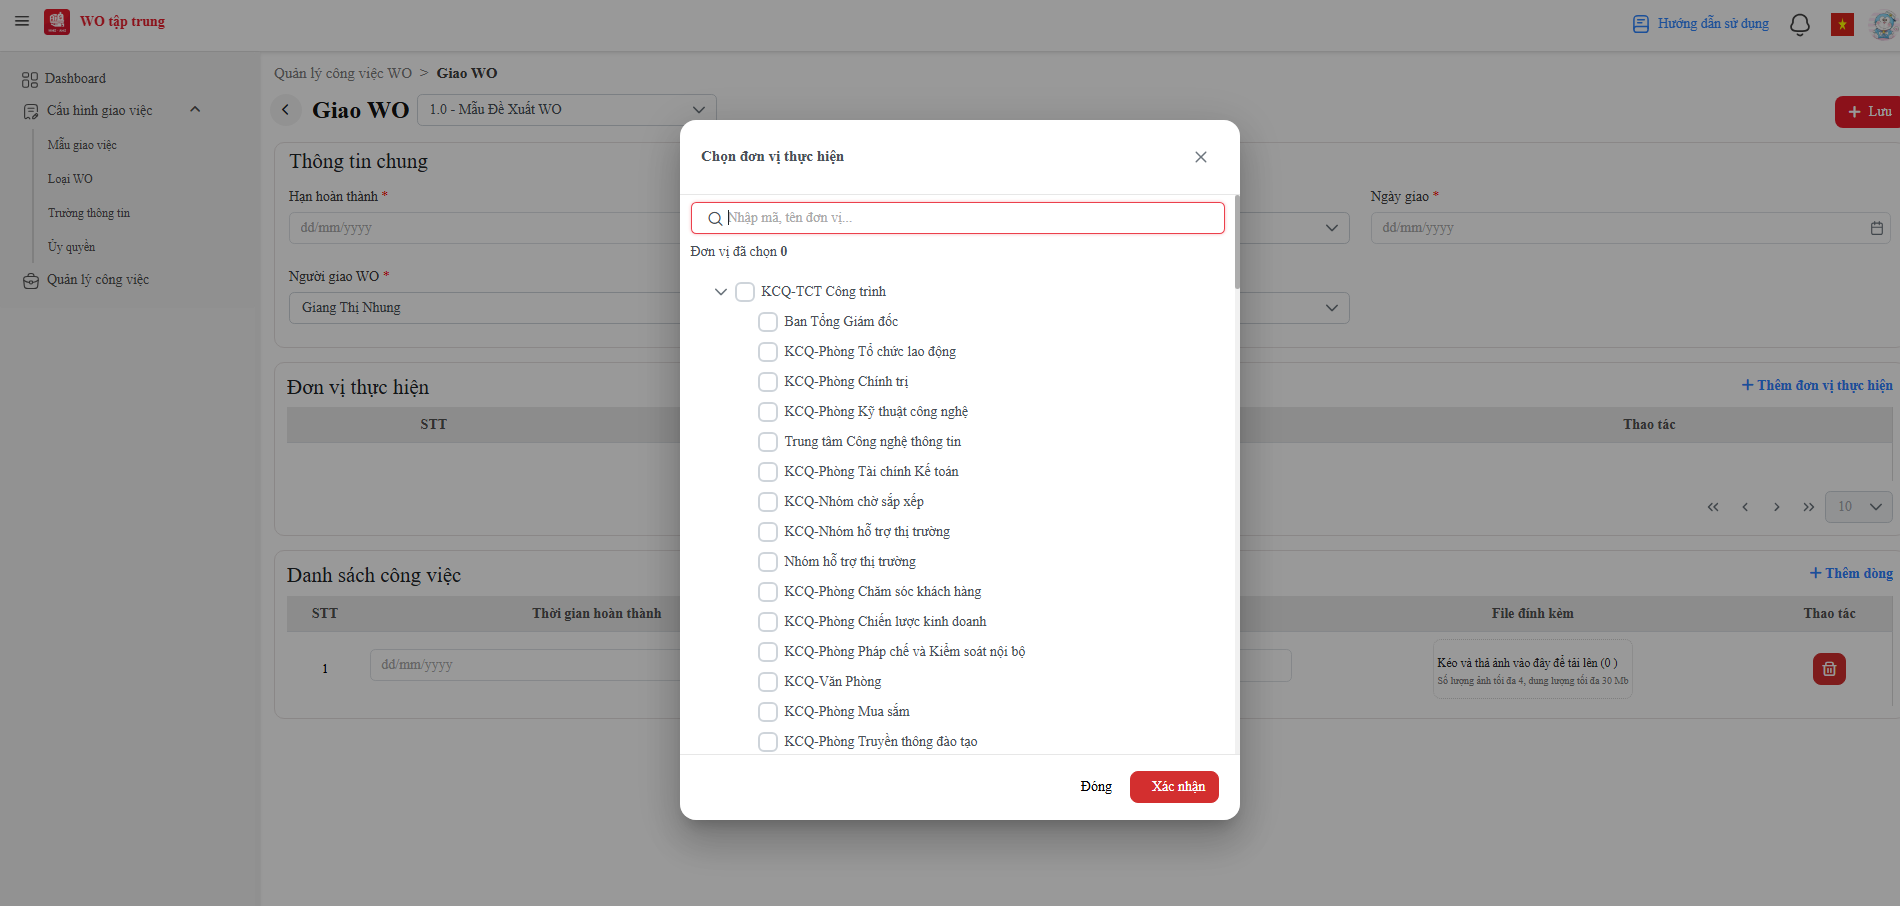1900x906 pixels.
Task: Tick KCQ-Phòng Pháp chế và Kiểm soát nội bộ
Action: [x=768, y=652]
